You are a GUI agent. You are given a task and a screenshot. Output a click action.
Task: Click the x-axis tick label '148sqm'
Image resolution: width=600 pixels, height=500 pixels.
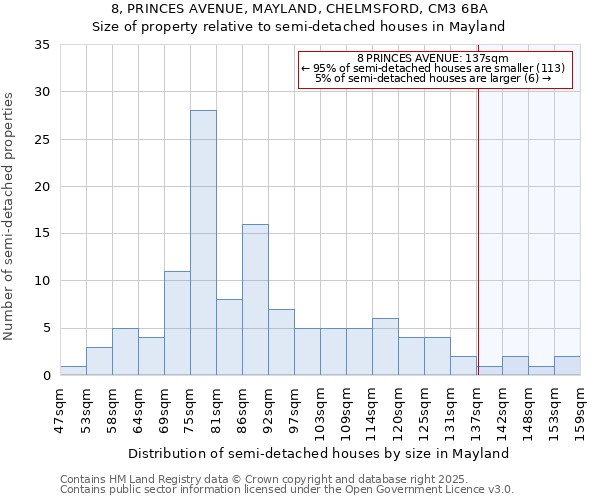tap(528, 415)
